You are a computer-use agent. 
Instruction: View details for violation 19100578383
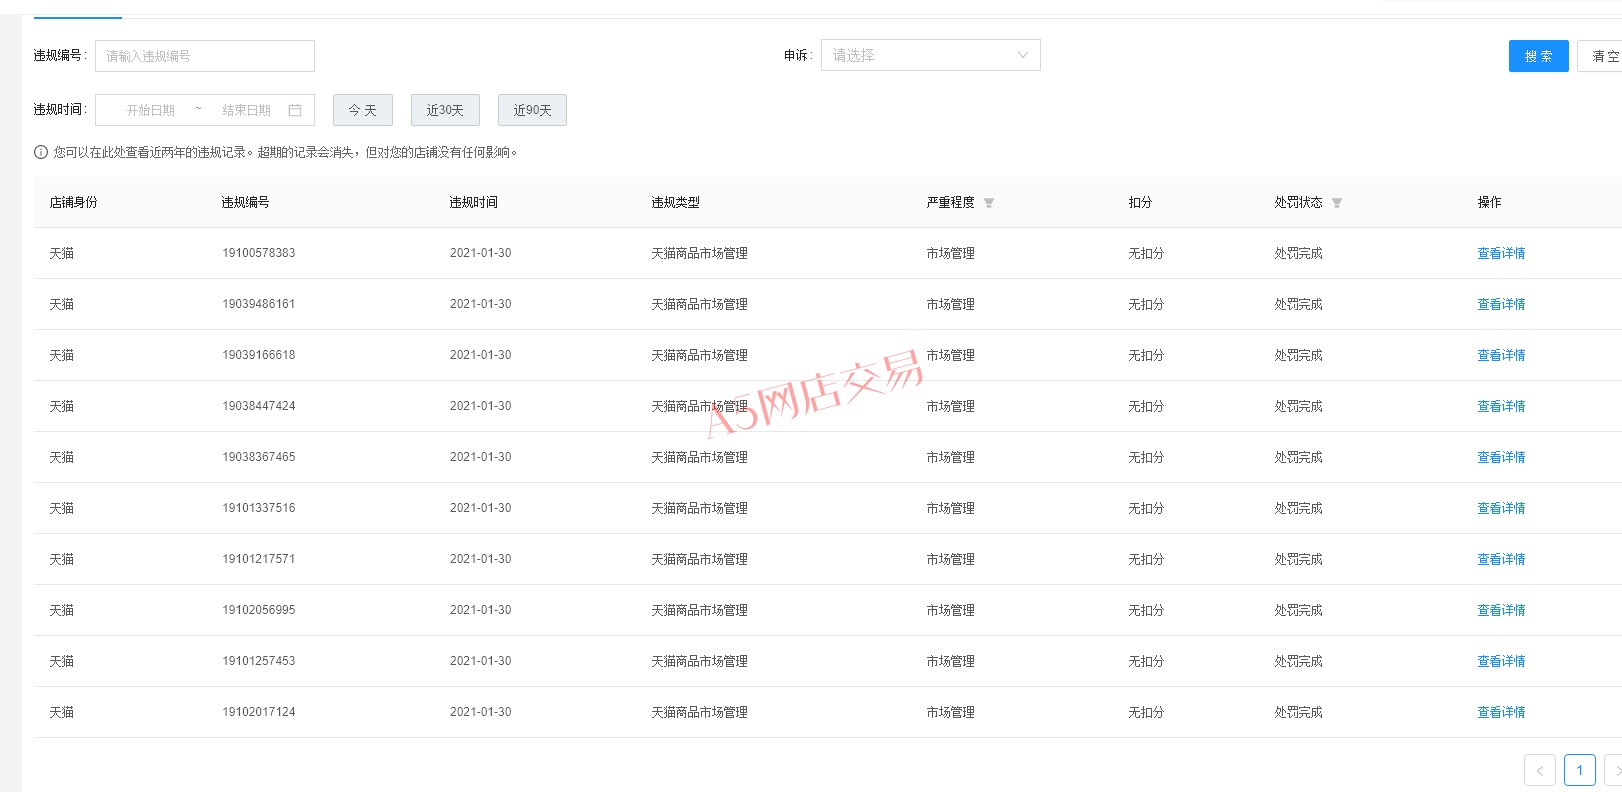1501,253
